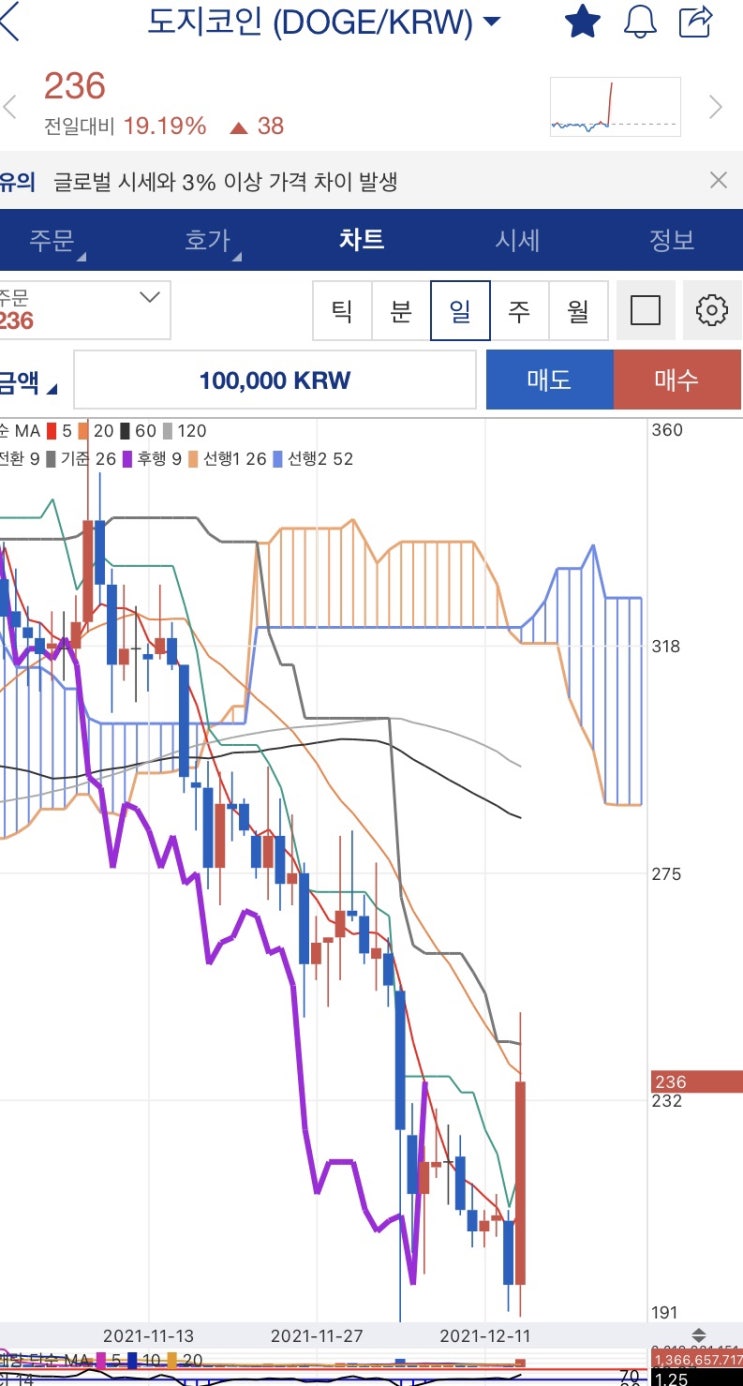Tap the current price 236 axis marker
Screen dimensions: 743x1386
697,1082
